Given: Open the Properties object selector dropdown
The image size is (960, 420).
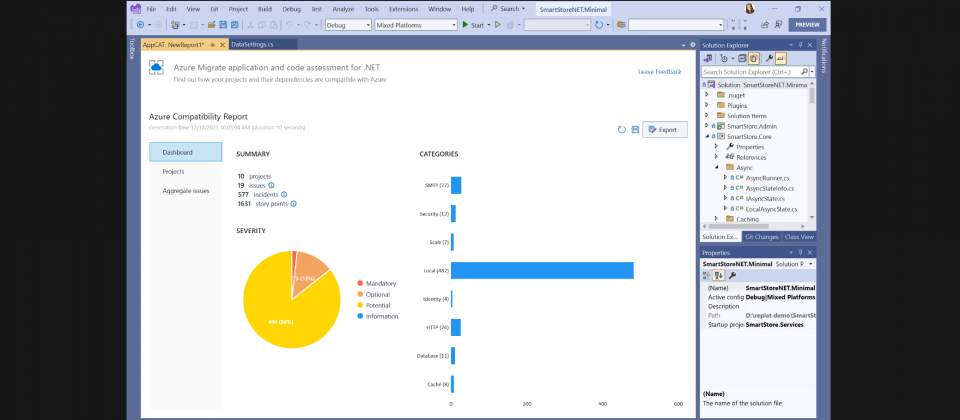Looking at the screenshot, I should [x=811, y=264].
